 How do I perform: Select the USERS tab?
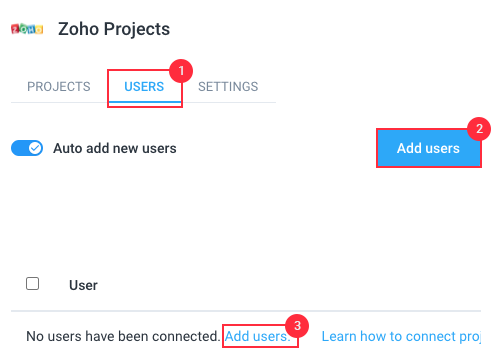(144, 87)
